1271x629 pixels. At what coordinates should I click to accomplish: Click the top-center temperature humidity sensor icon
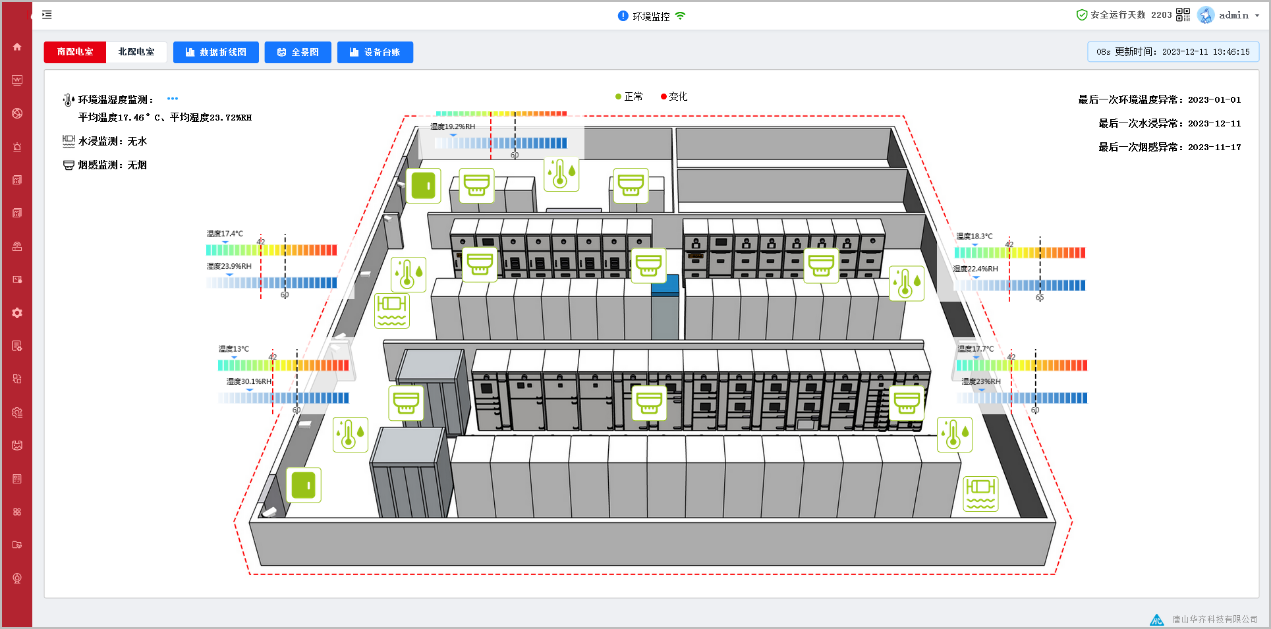560,173
